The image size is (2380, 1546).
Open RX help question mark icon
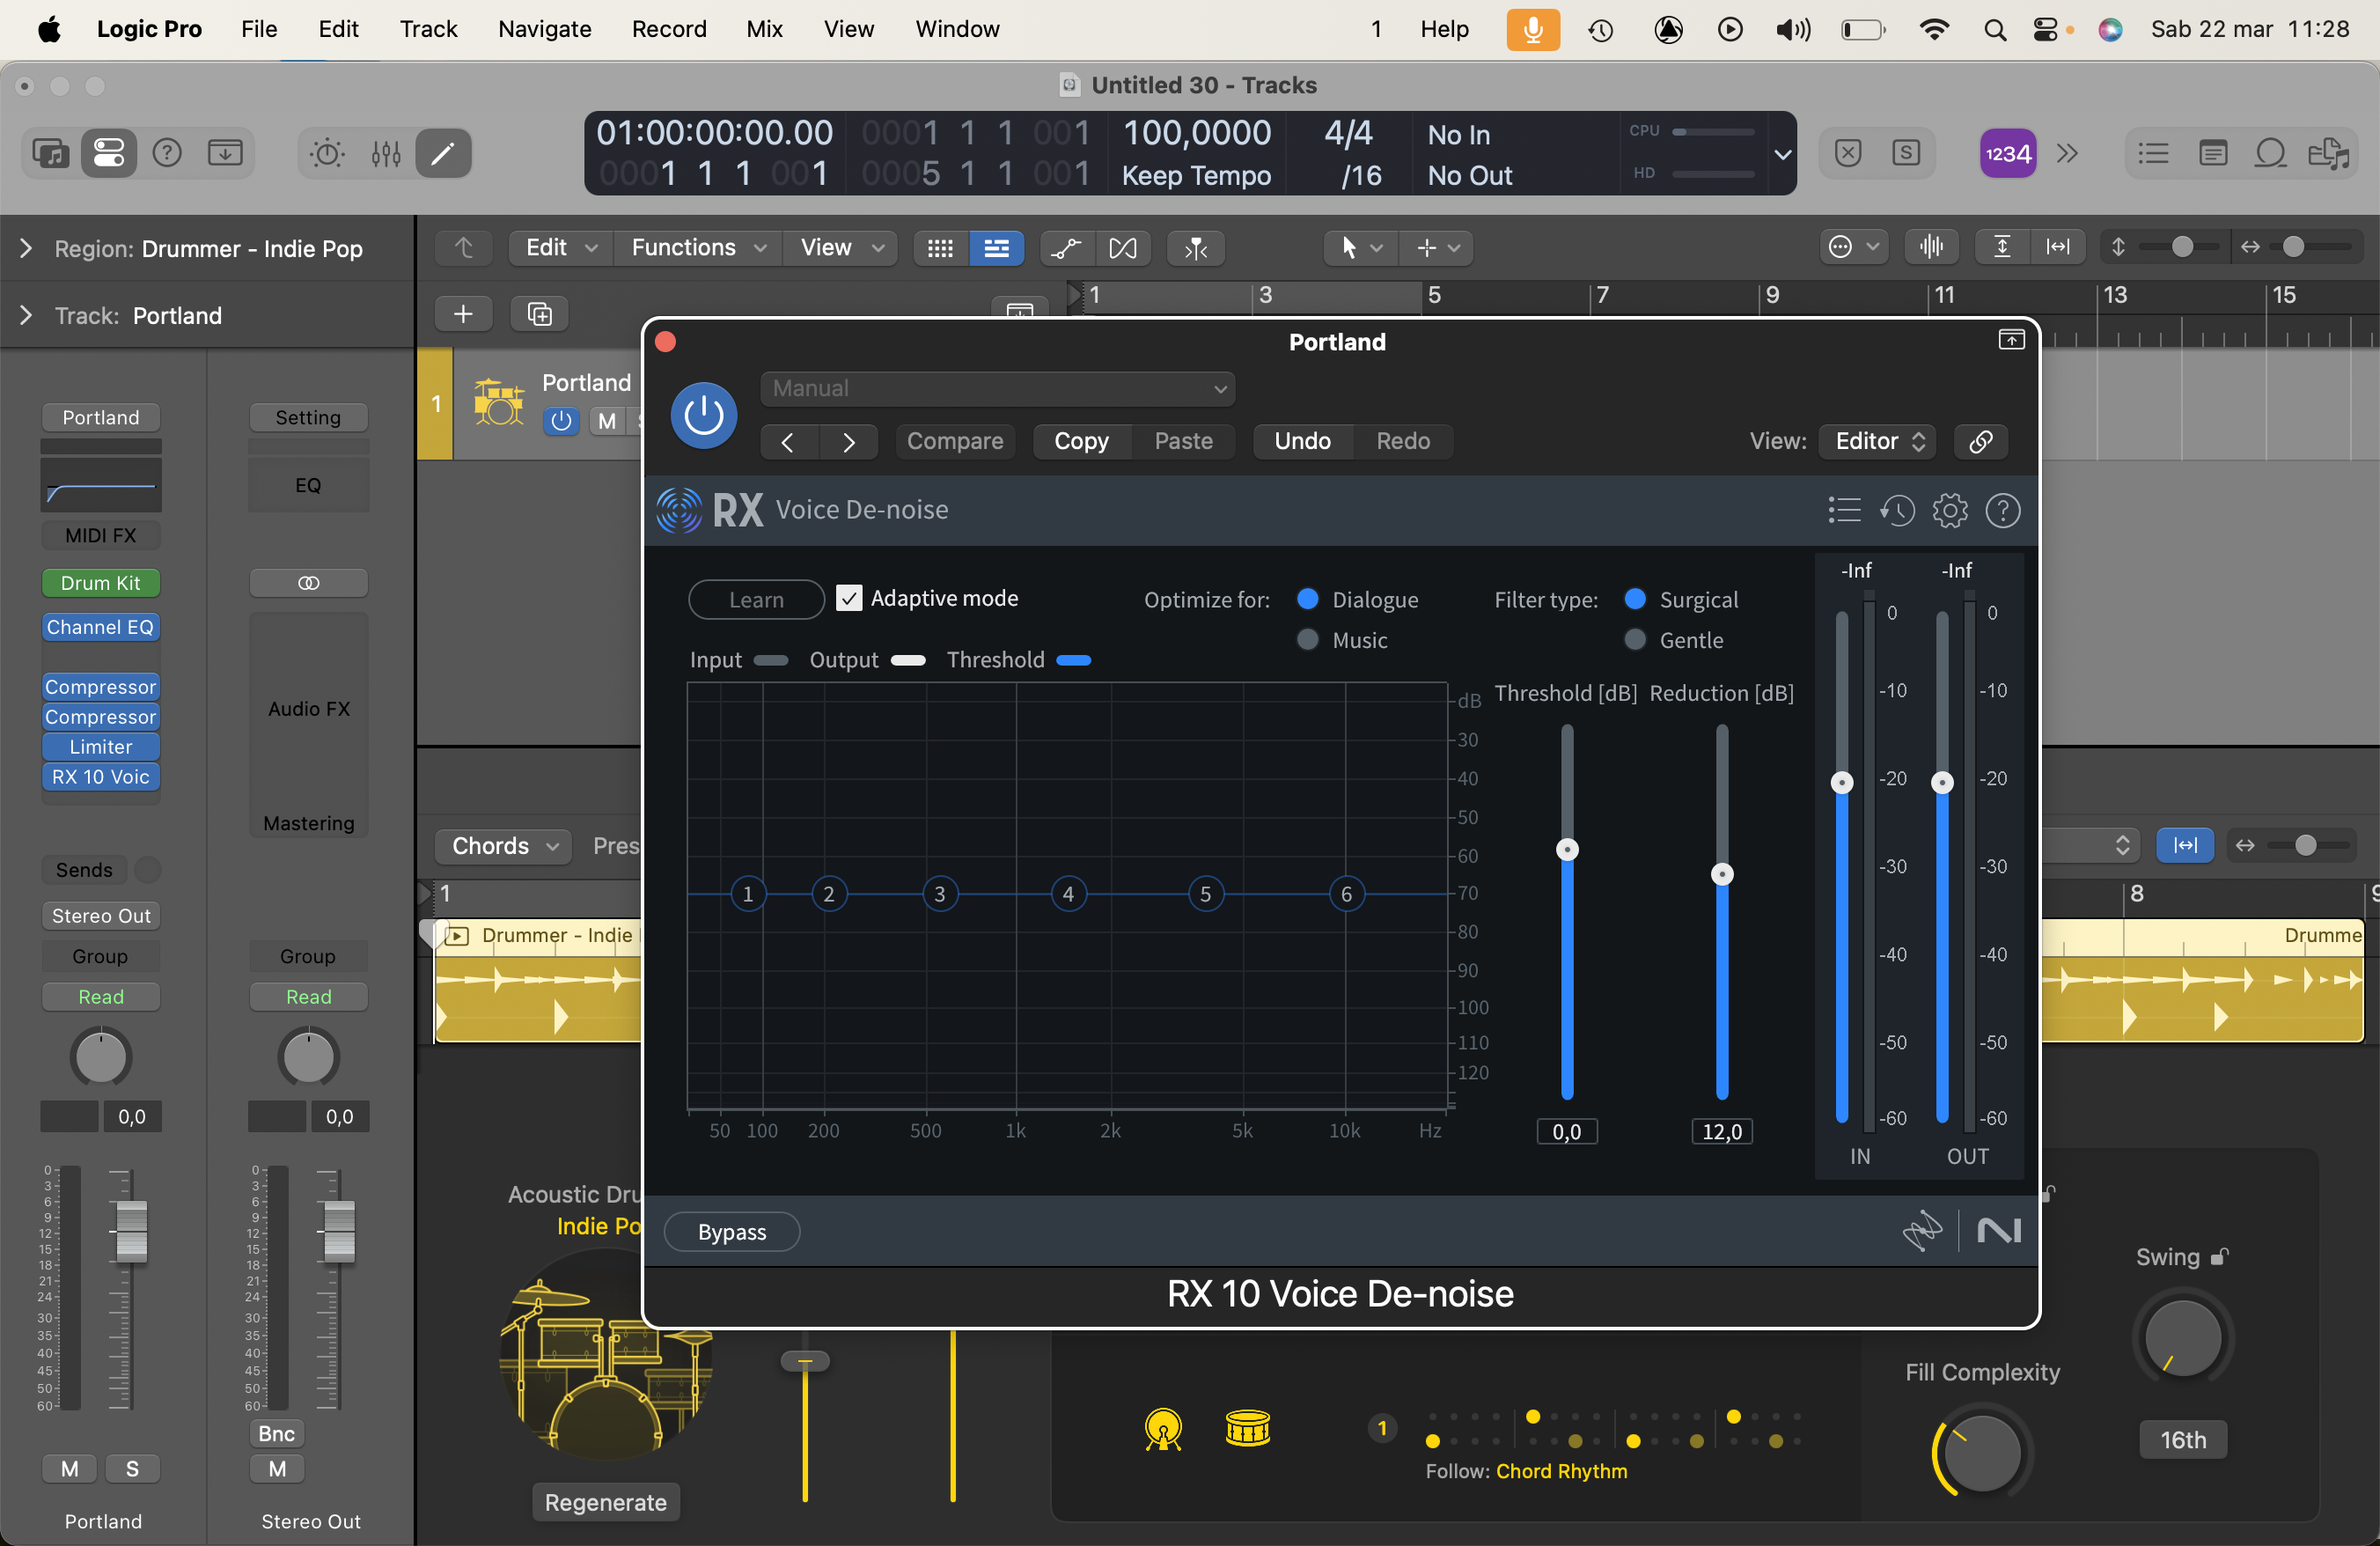pos(2003,510)
